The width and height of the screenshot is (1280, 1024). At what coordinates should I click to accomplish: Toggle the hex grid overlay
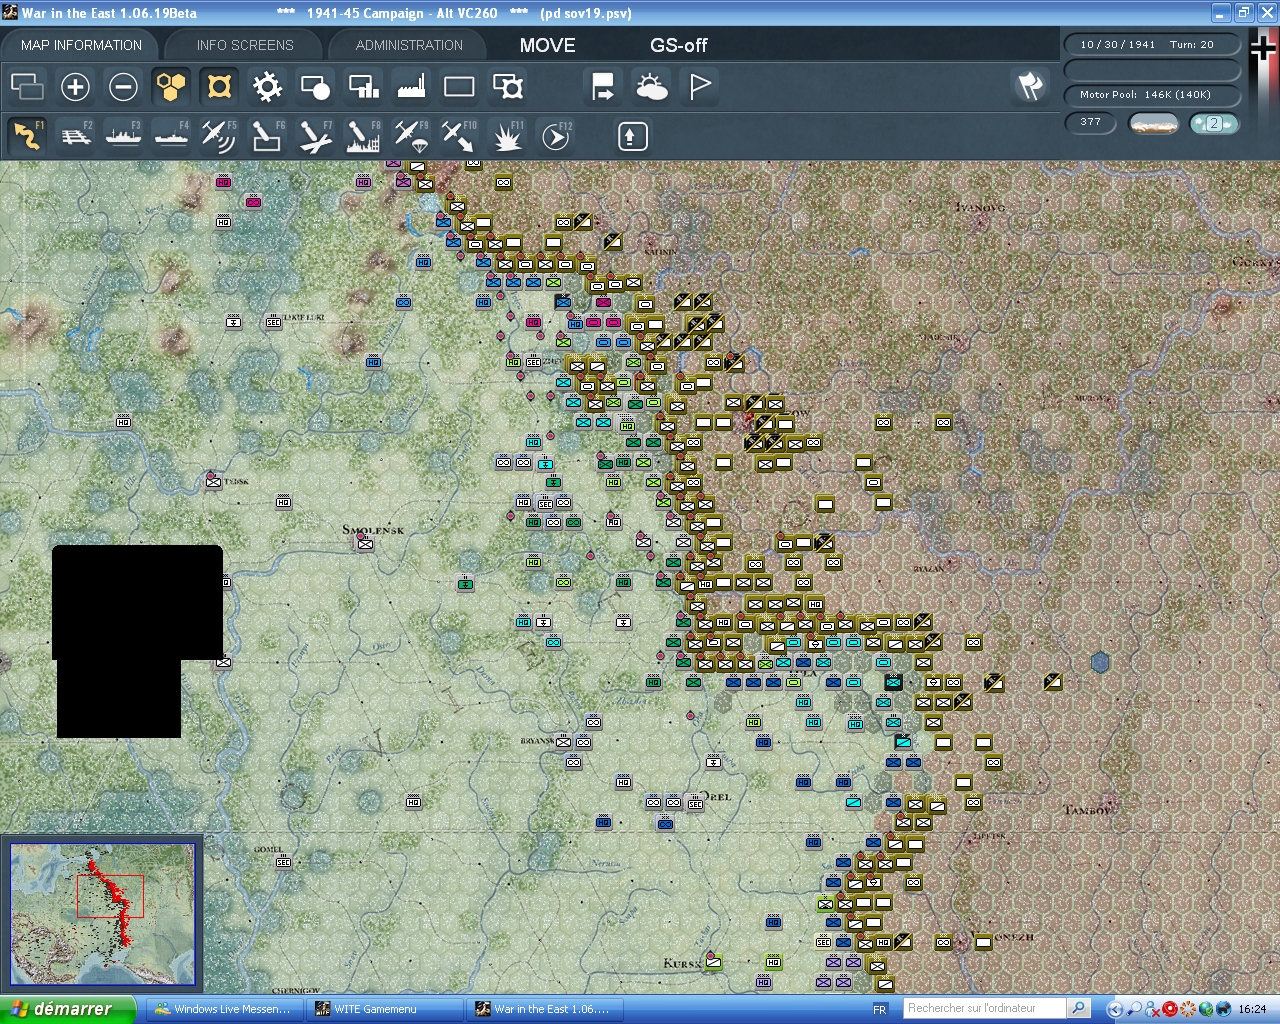click(171, 87)
